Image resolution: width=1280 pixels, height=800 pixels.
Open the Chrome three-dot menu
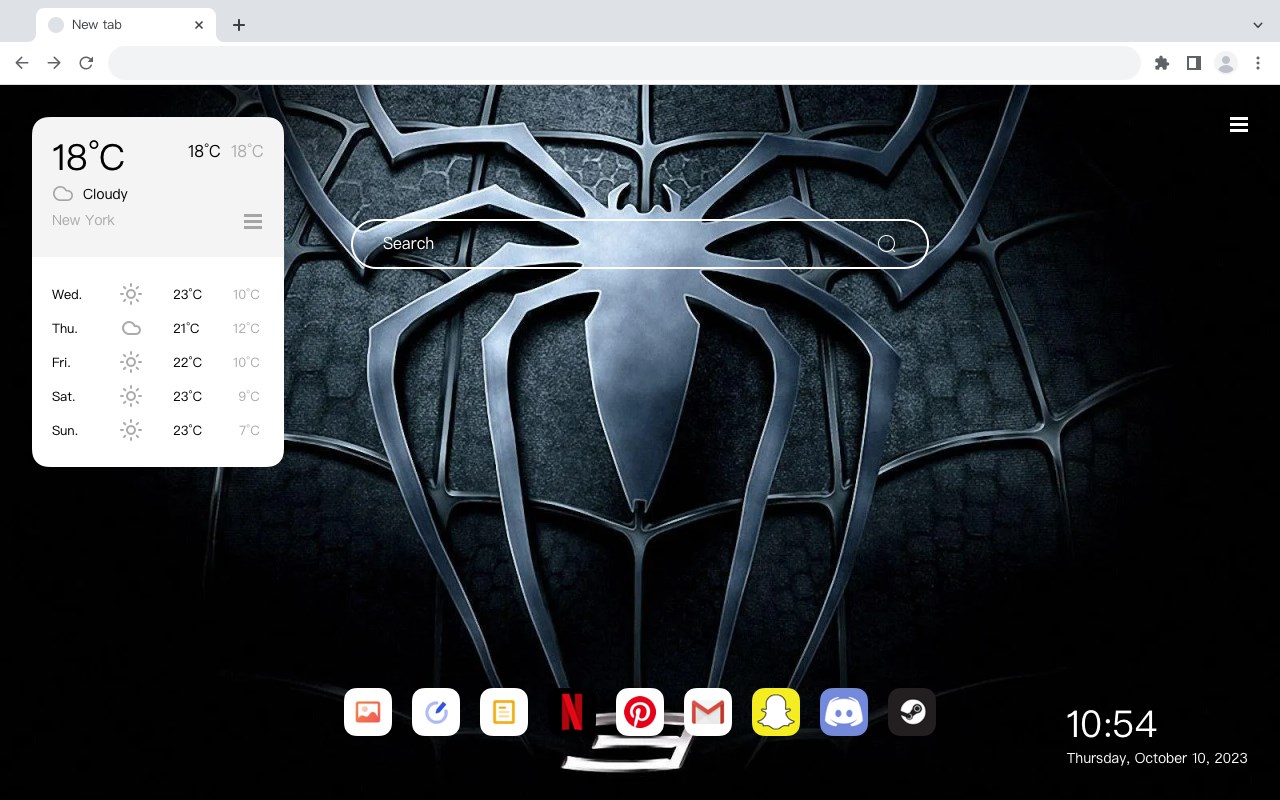[x=1258, y=63]
